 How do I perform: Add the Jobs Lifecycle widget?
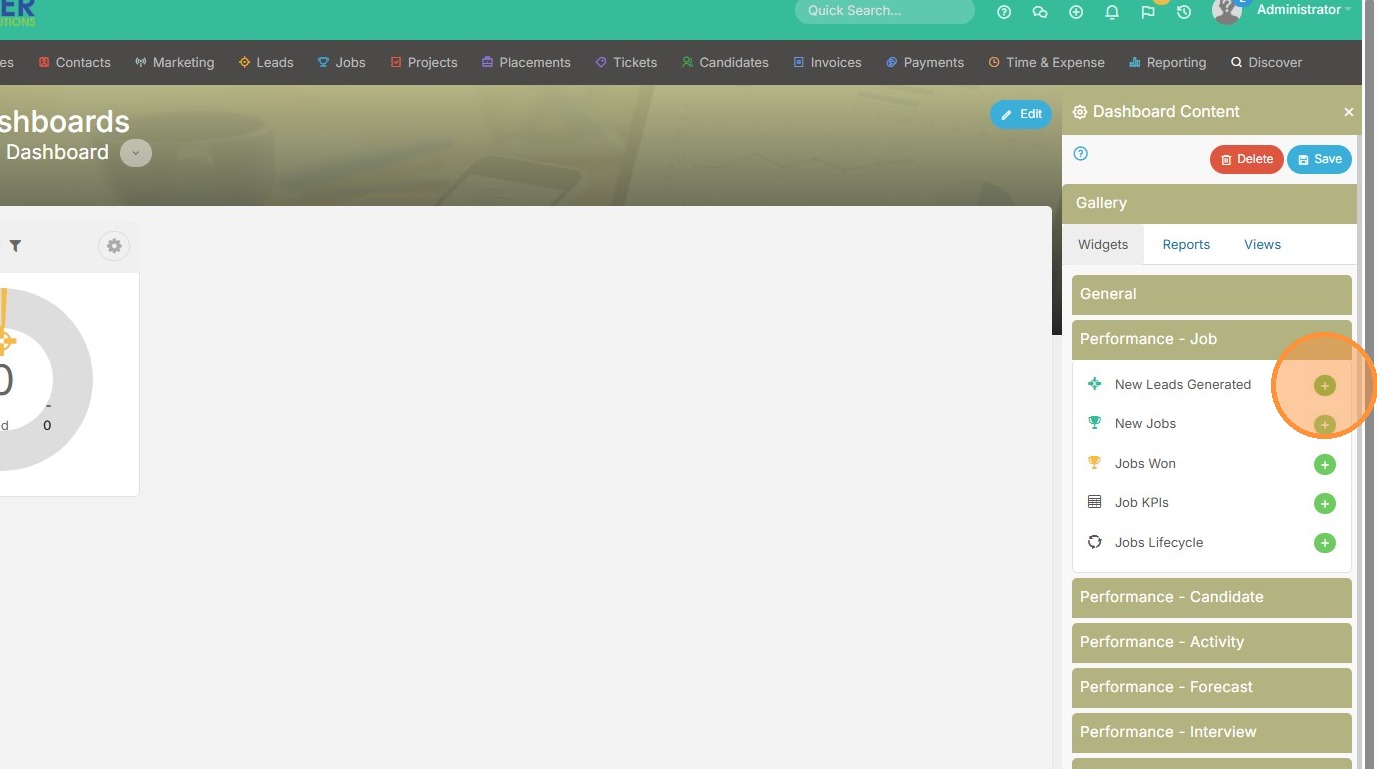coord(1324,543)
